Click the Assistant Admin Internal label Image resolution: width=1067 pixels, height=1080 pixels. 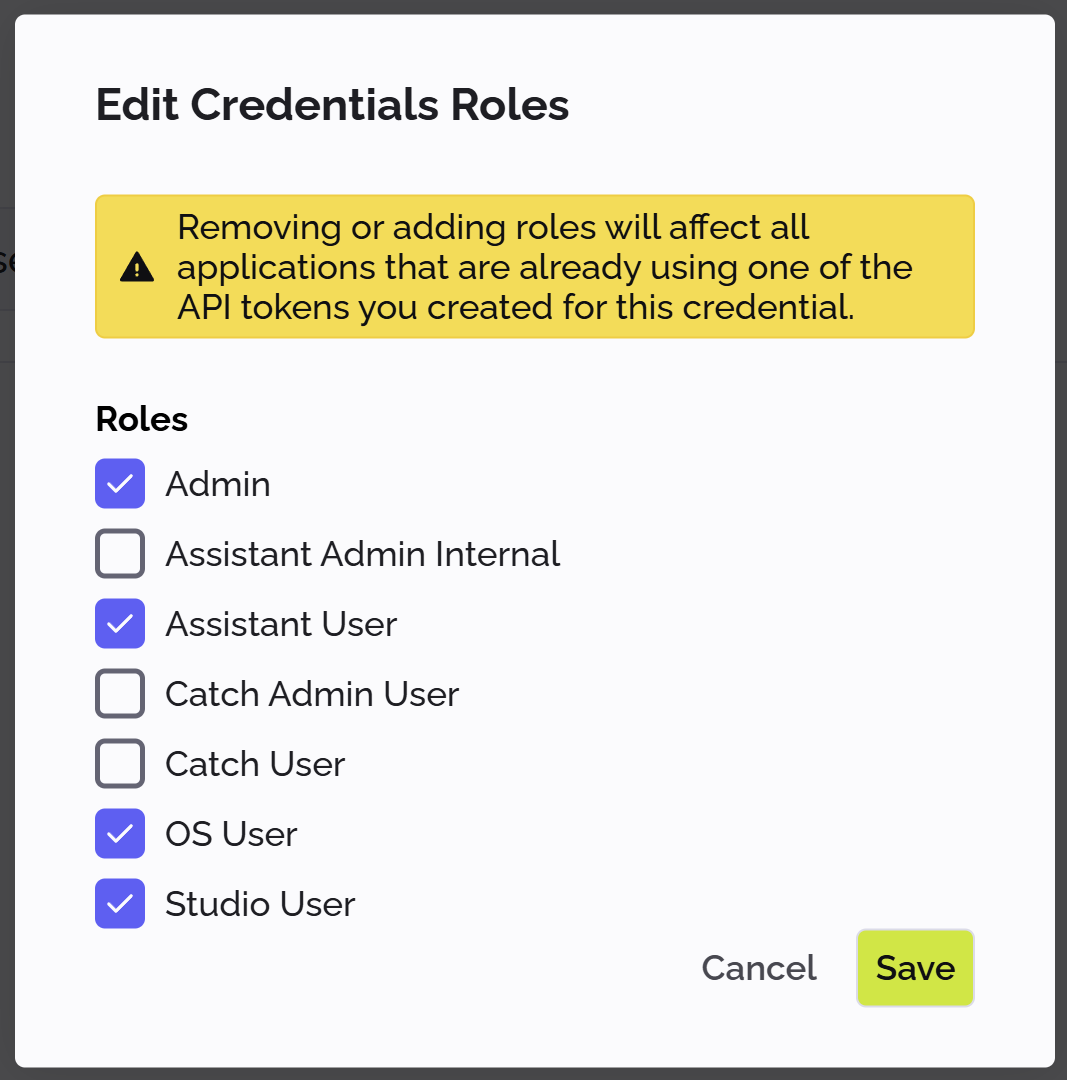[x=363, y=553]
